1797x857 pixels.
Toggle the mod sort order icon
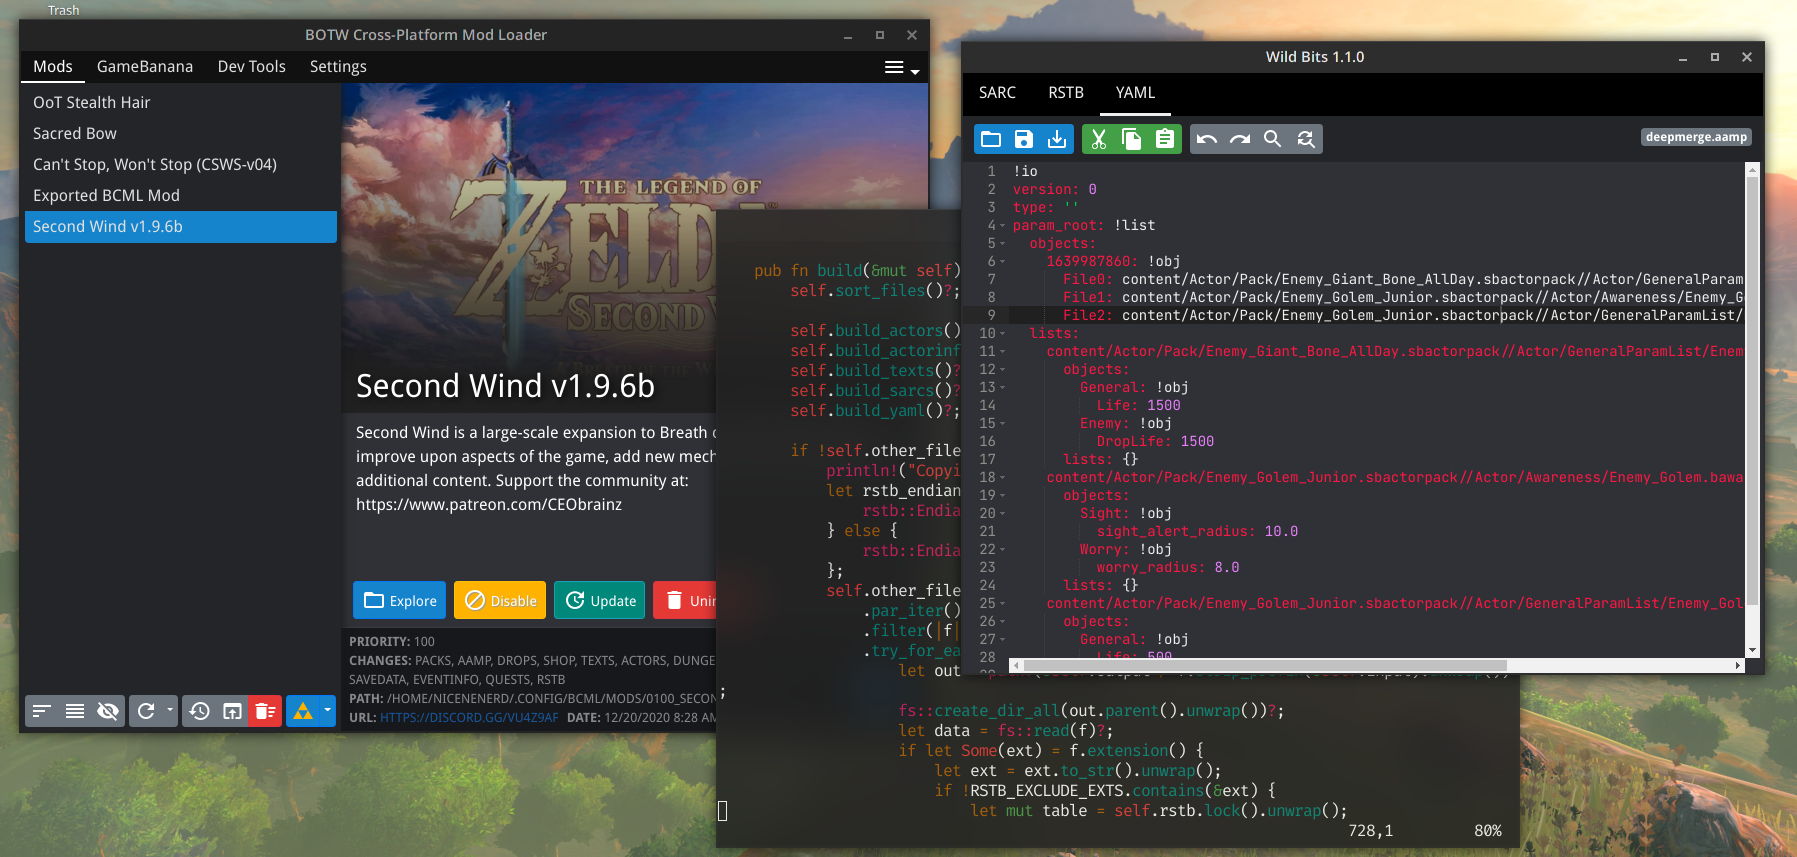click(42, 711)
